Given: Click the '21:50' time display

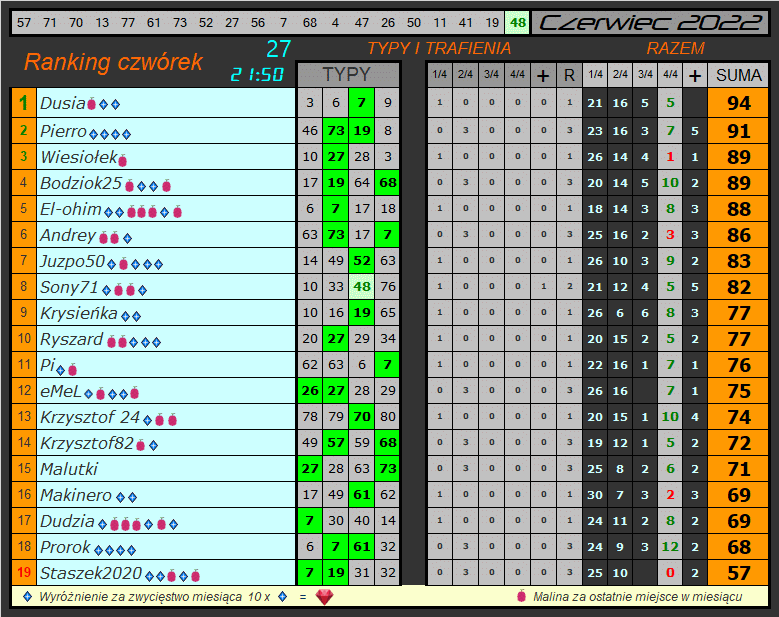Looking at the screenshot, I should tap(257, 75).
